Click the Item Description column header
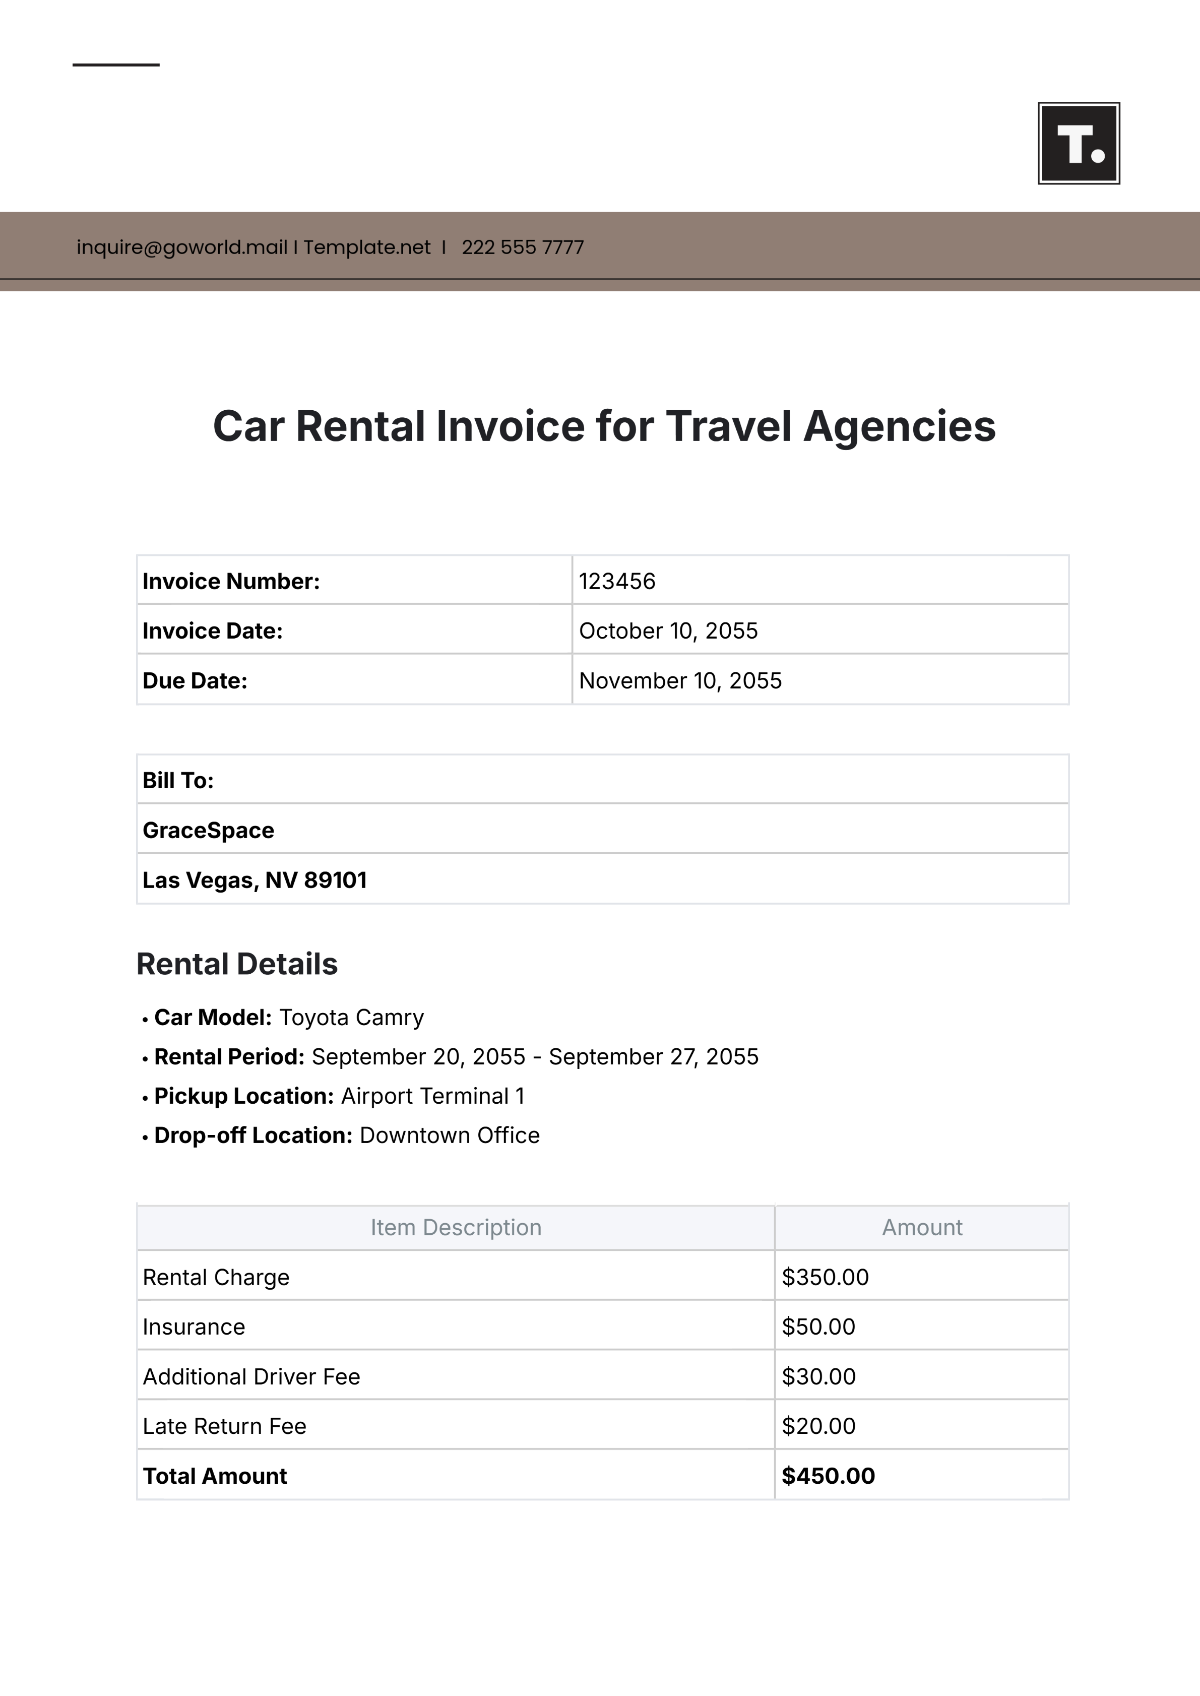The height and width of the screenshot is (1696, 1200). click(456, 1227)
